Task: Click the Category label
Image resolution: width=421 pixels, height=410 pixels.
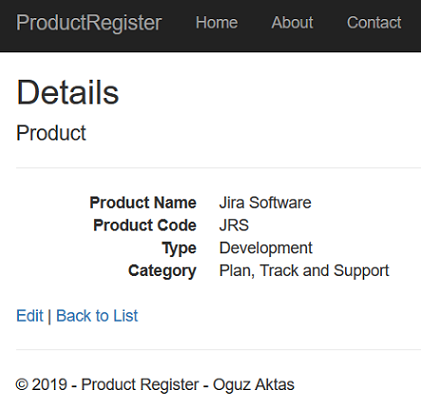Action: [x=162, y=271]
